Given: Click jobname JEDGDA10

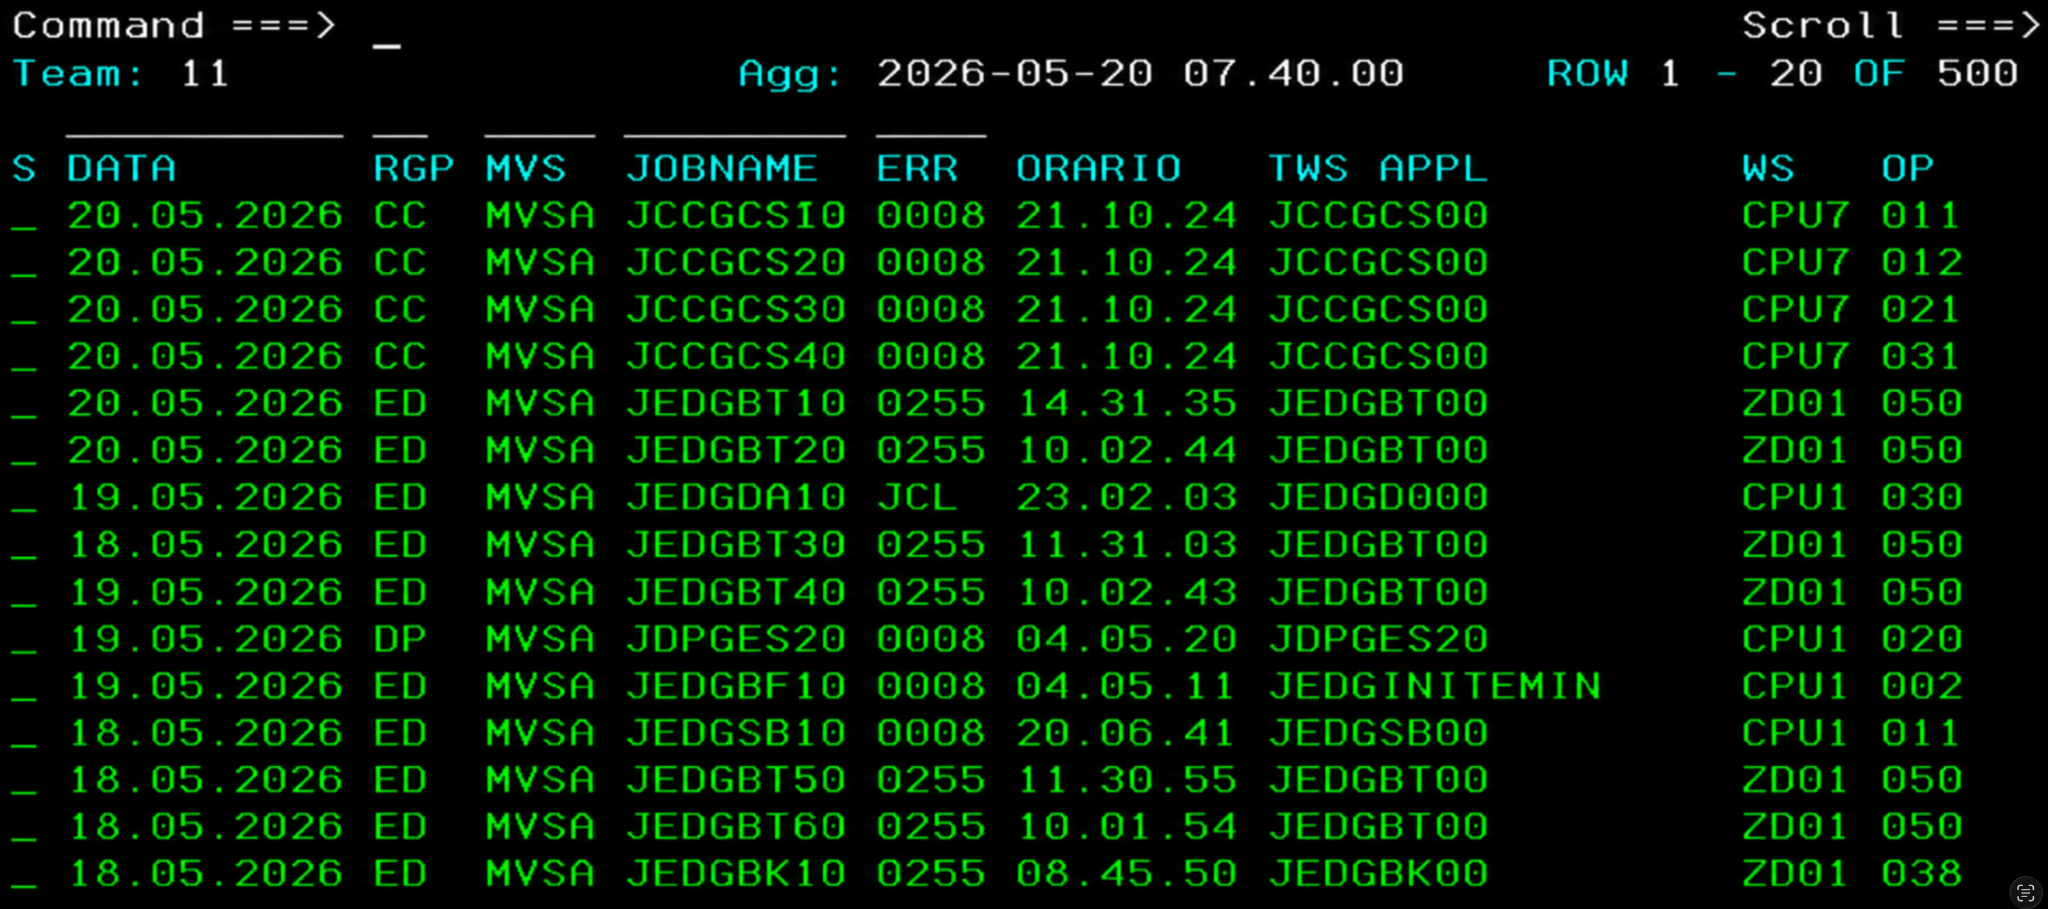Looking at the screenshot, I should (736, 498).
